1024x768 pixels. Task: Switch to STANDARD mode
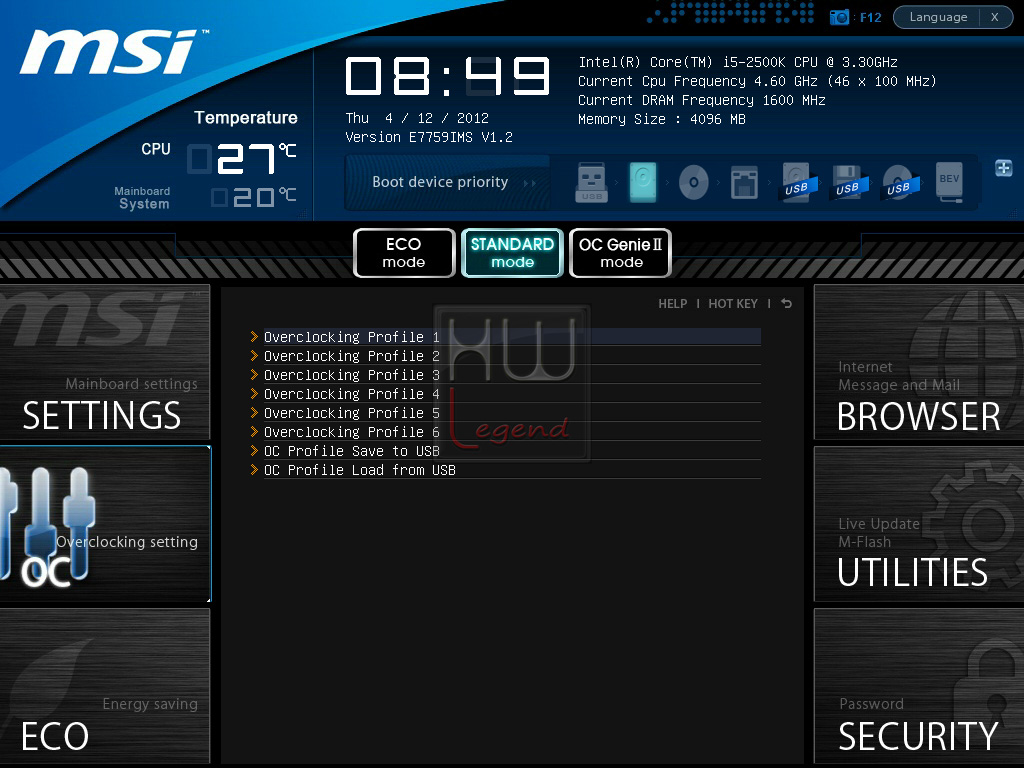[512, 253]
